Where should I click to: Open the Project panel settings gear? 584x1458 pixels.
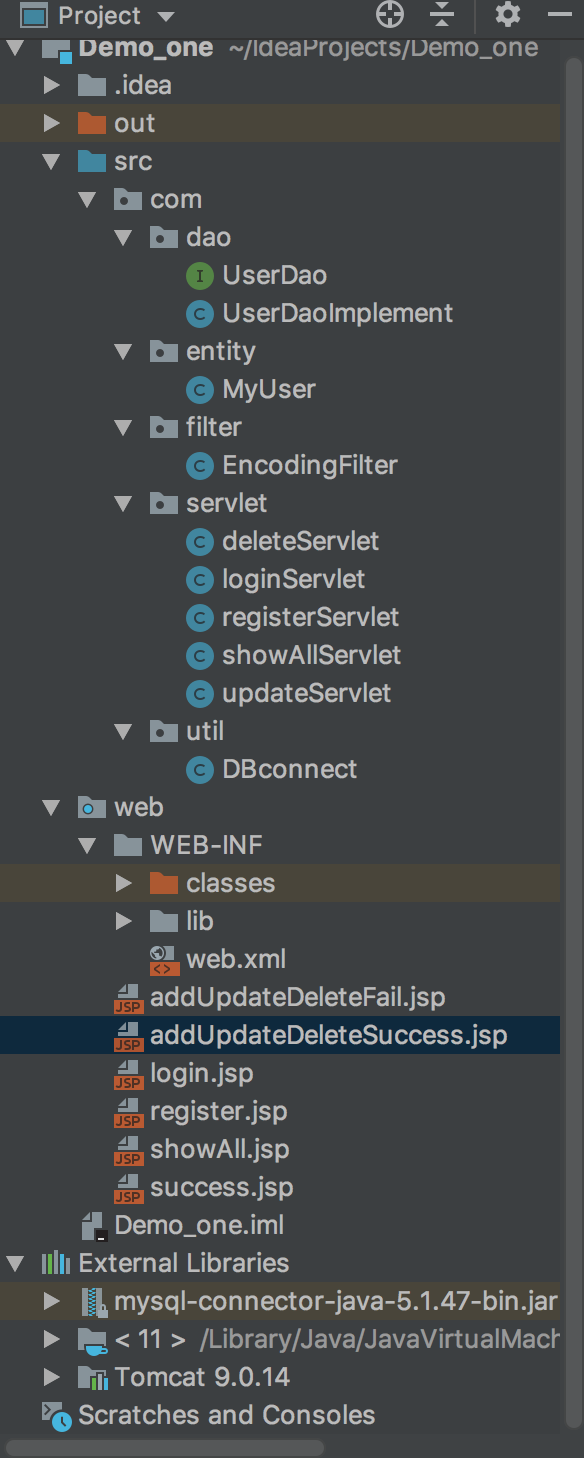[508, 15]
